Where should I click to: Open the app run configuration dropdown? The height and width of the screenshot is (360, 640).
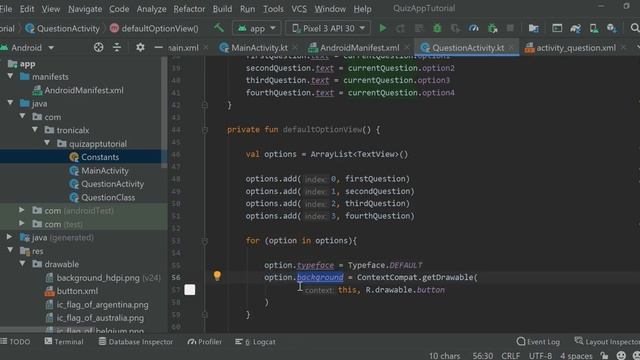tap(256, 28)
